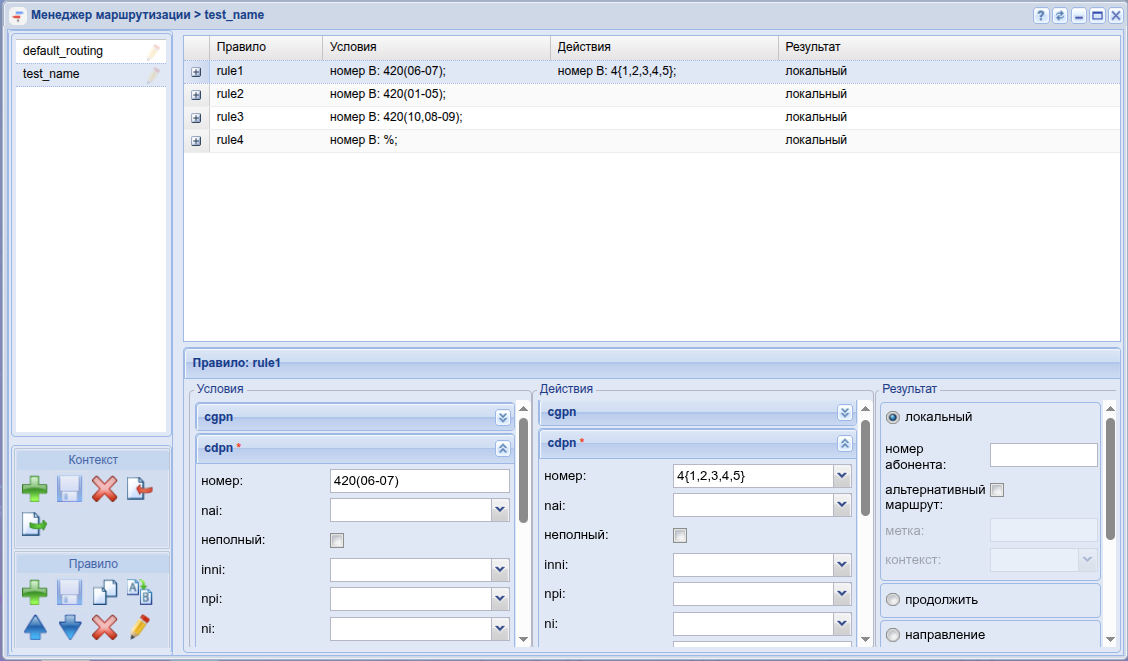Click the Результат panel vertical scrollbar
This screenshot has height=661, width=1128.
point(1110,478)
